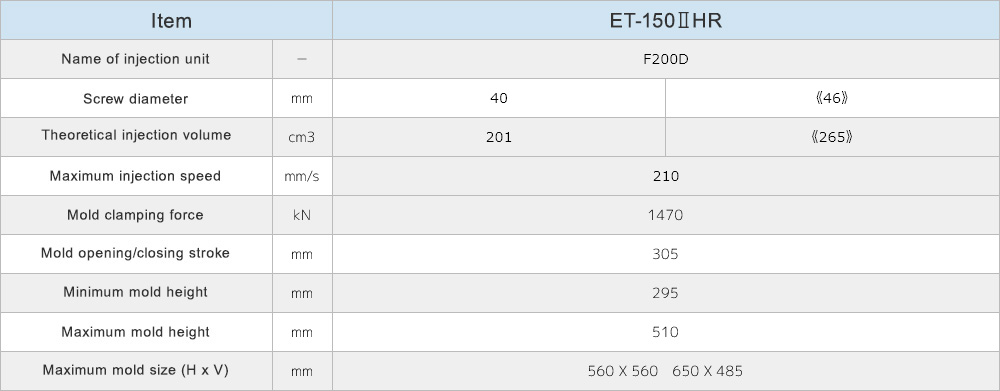The width and height of the screenshot is (1000, 391).
Task: Select the Screw diameter row label
Action: tap(136, 99)
